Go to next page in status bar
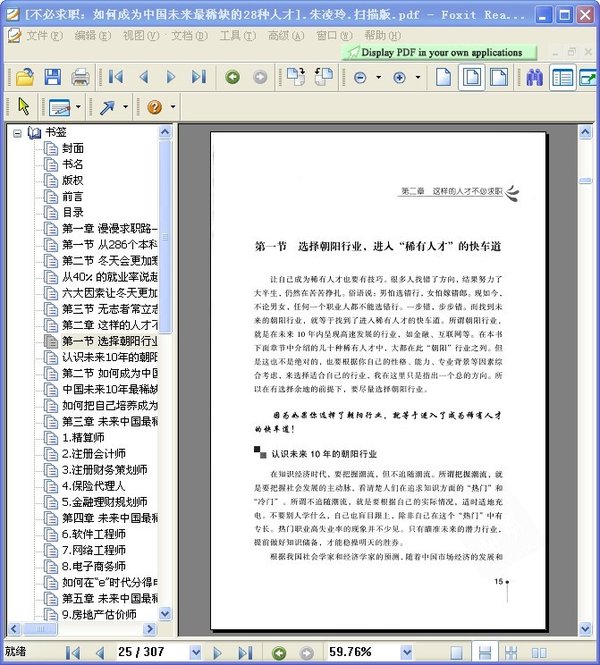This screenshot has height=665, width=600. [x=217, y=652]
